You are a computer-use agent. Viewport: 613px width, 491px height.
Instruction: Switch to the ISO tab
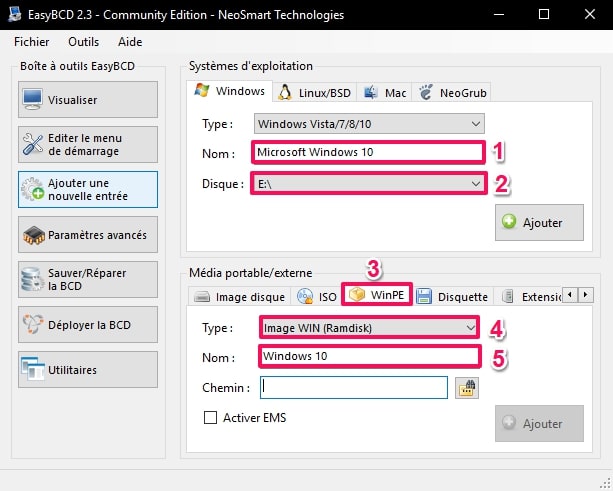[x=316, y=297]
